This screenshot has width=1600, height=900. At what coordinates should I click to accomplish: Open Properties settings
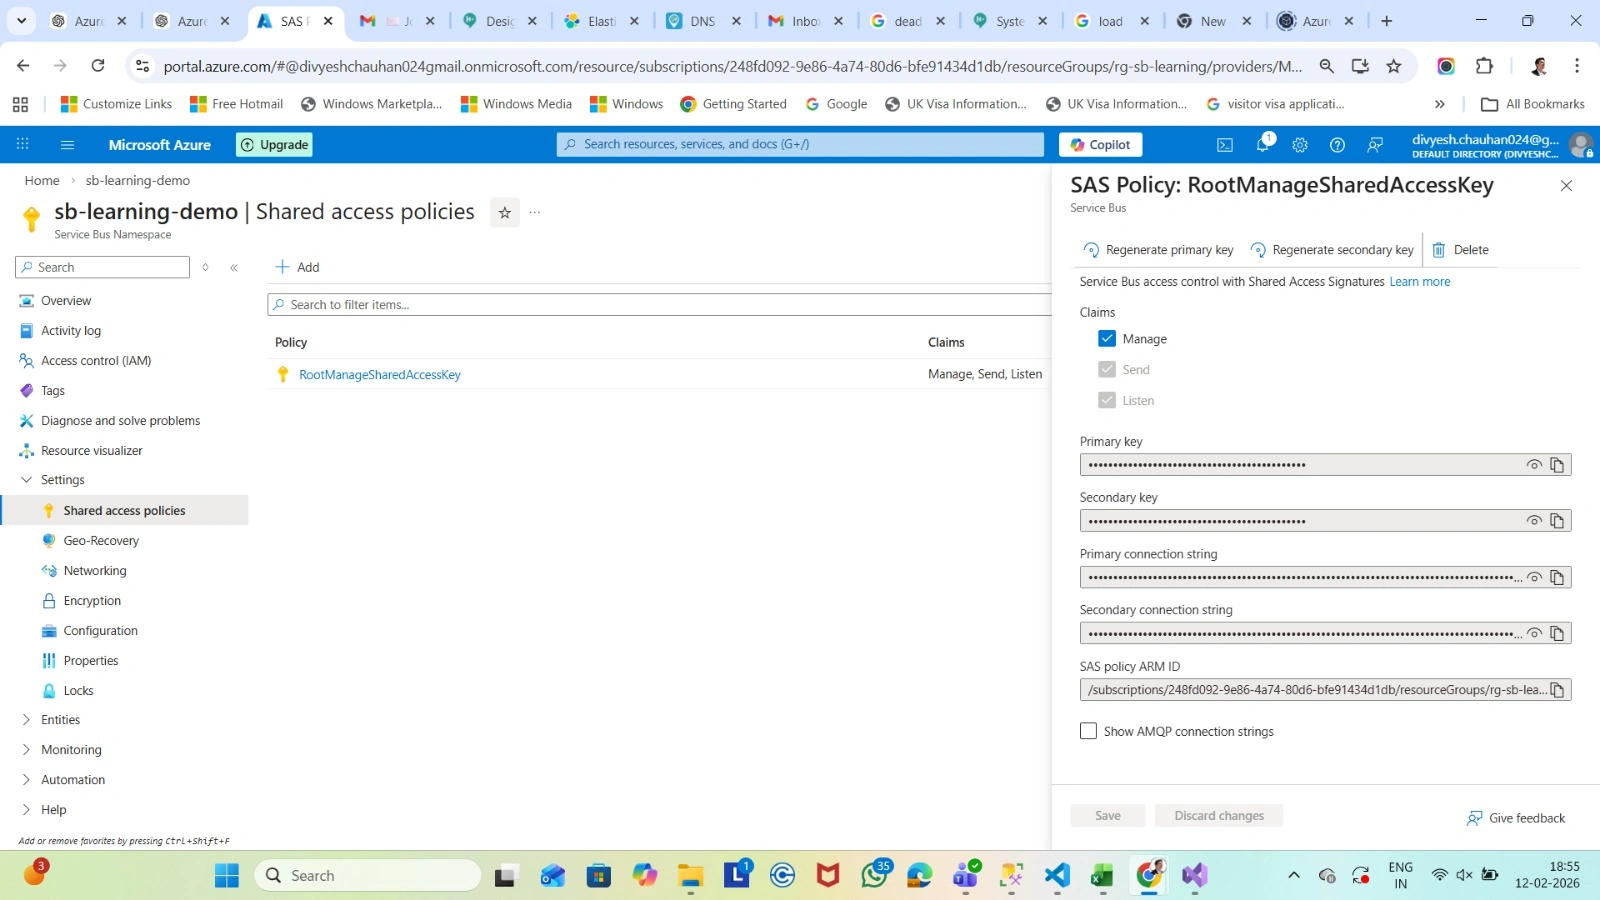coord(91,661)
